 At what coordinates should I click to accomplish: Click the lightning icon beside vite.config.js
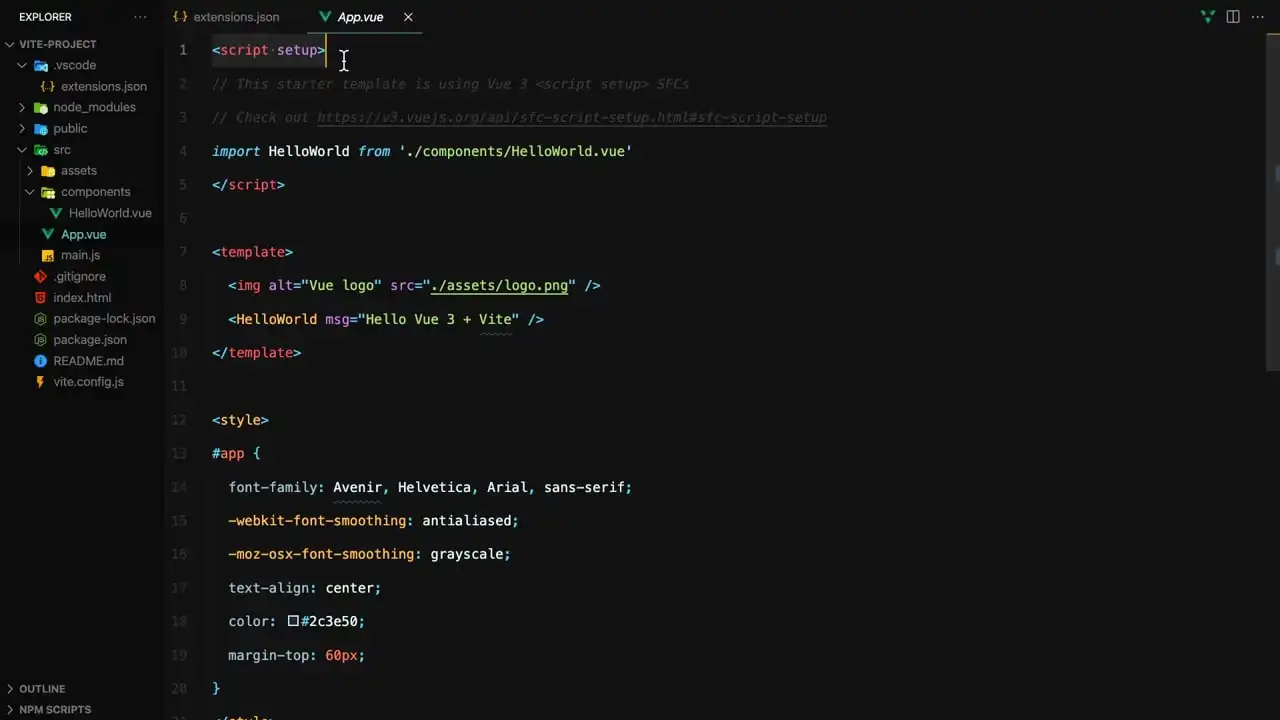40,382
